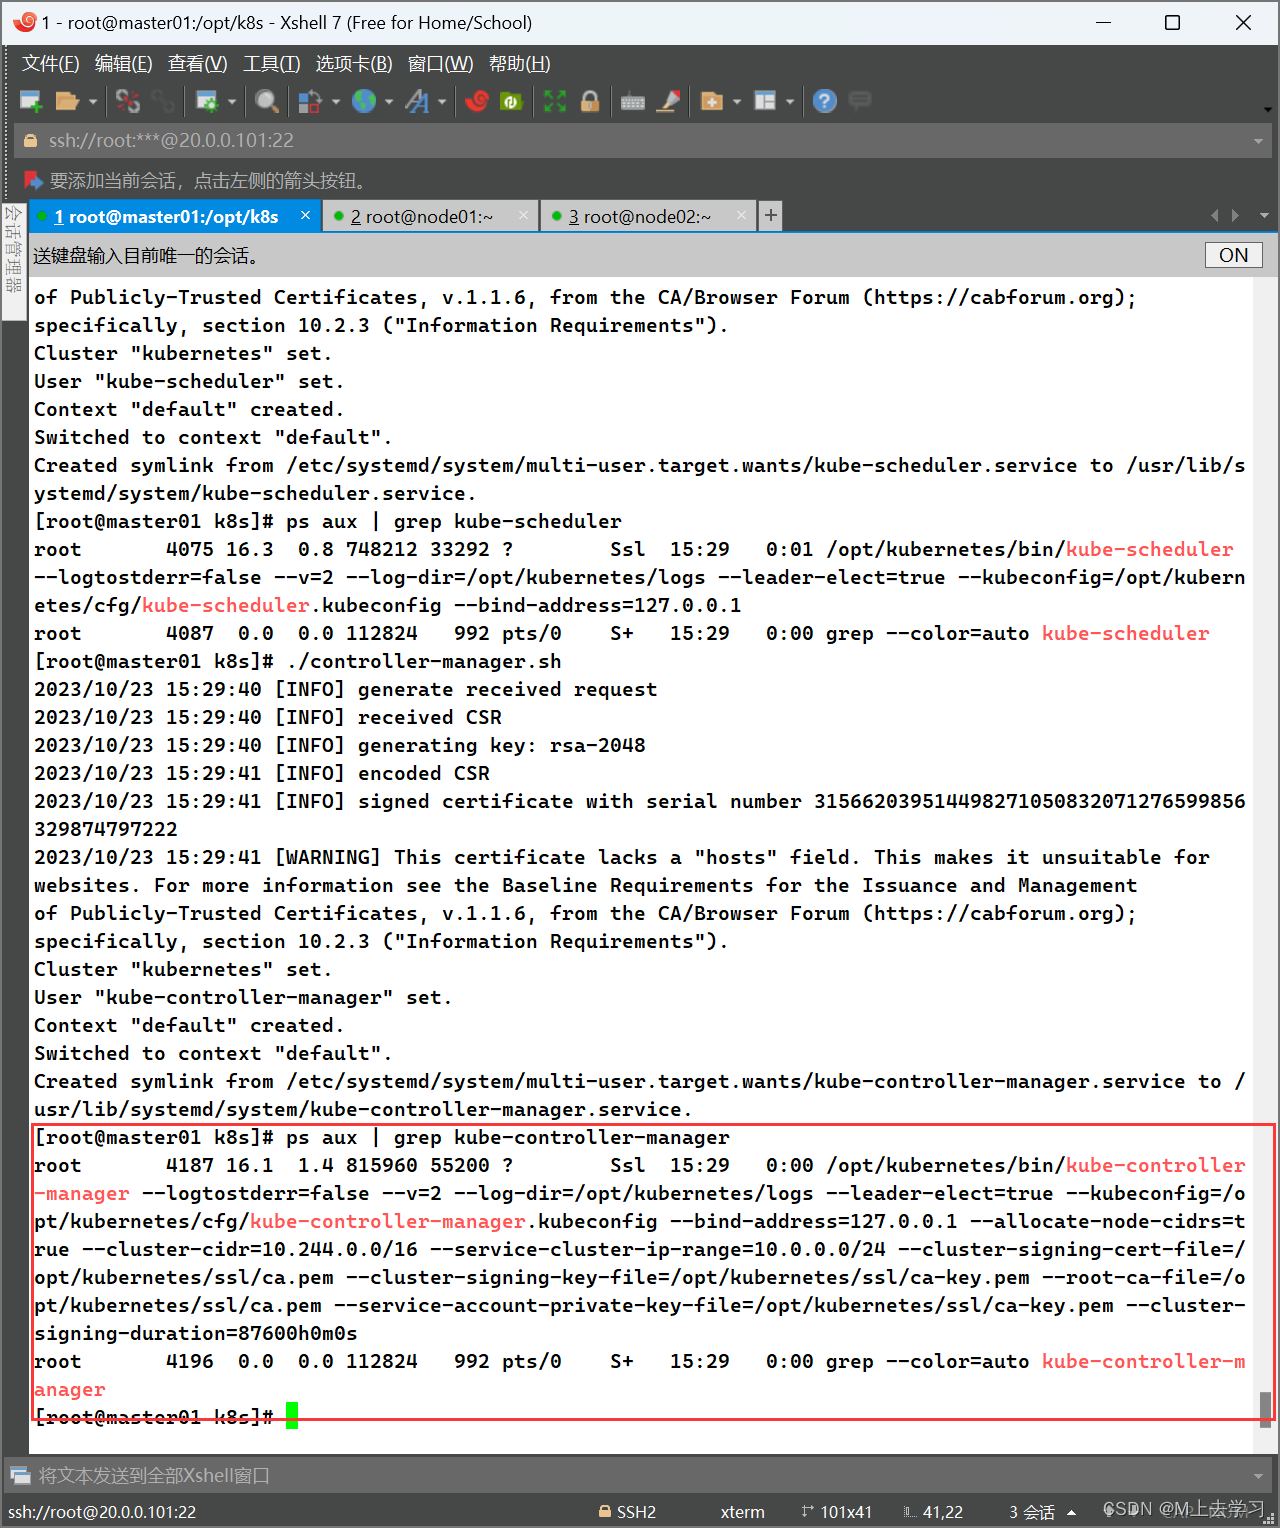Open session Properties toolbar icon
This screenshot has height=1528, width=1280.
207,101
